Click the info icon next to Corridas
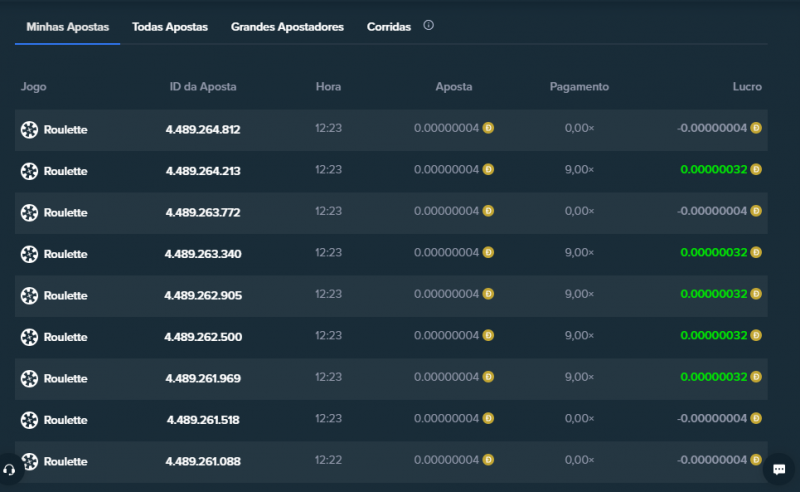 coord(429,25)
